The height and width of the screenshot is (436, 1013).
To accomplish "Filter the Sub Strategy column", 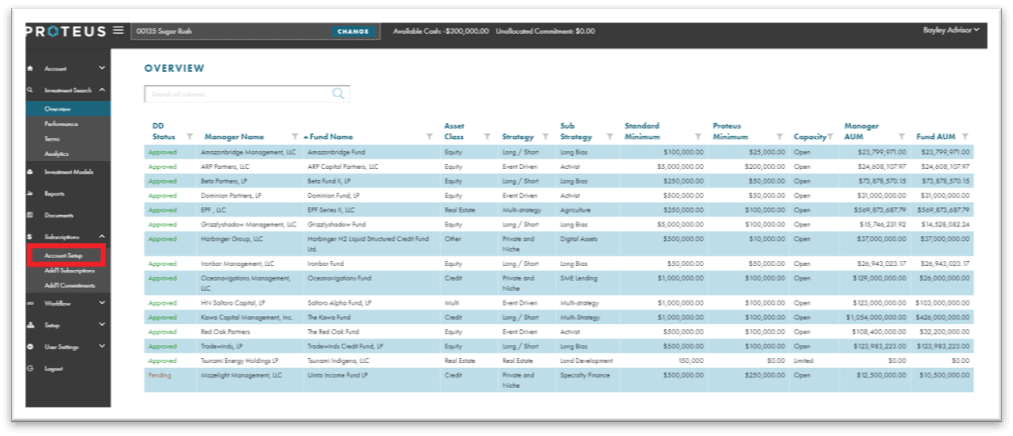I will click(609, 137).
